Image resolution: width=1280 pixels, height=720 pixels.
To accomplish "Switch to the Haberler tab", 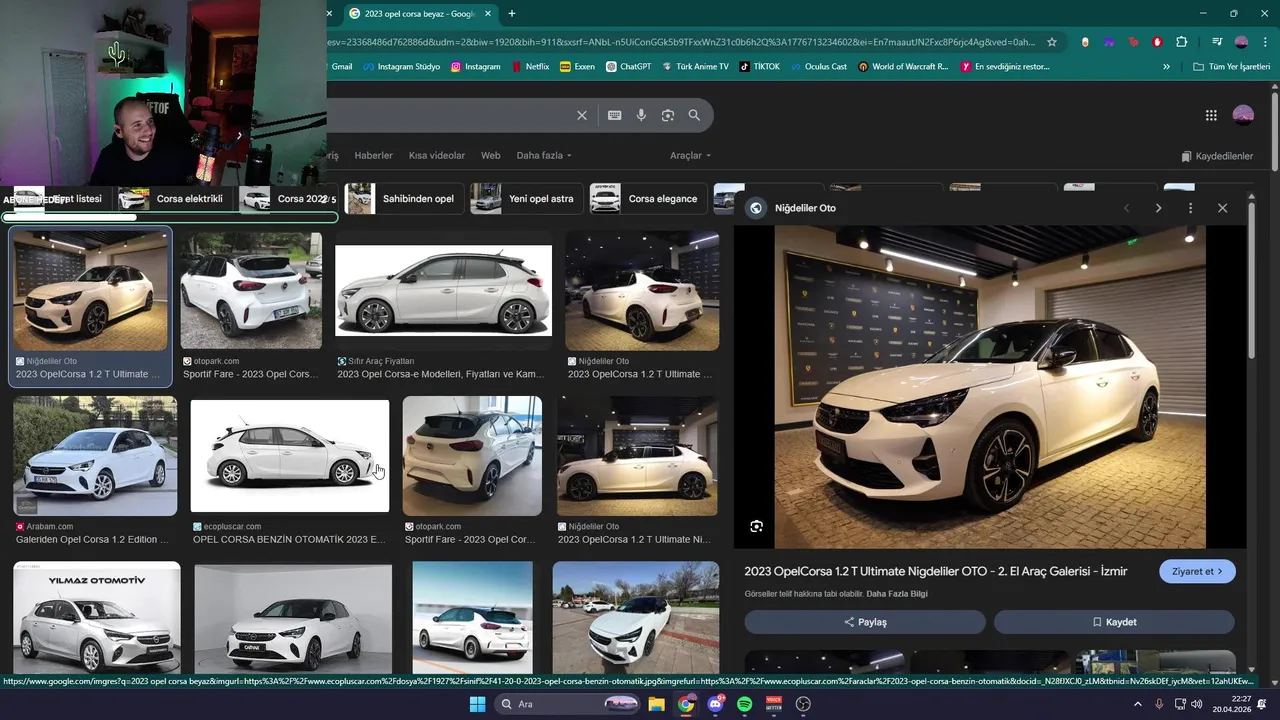I will tap(373, 156).
